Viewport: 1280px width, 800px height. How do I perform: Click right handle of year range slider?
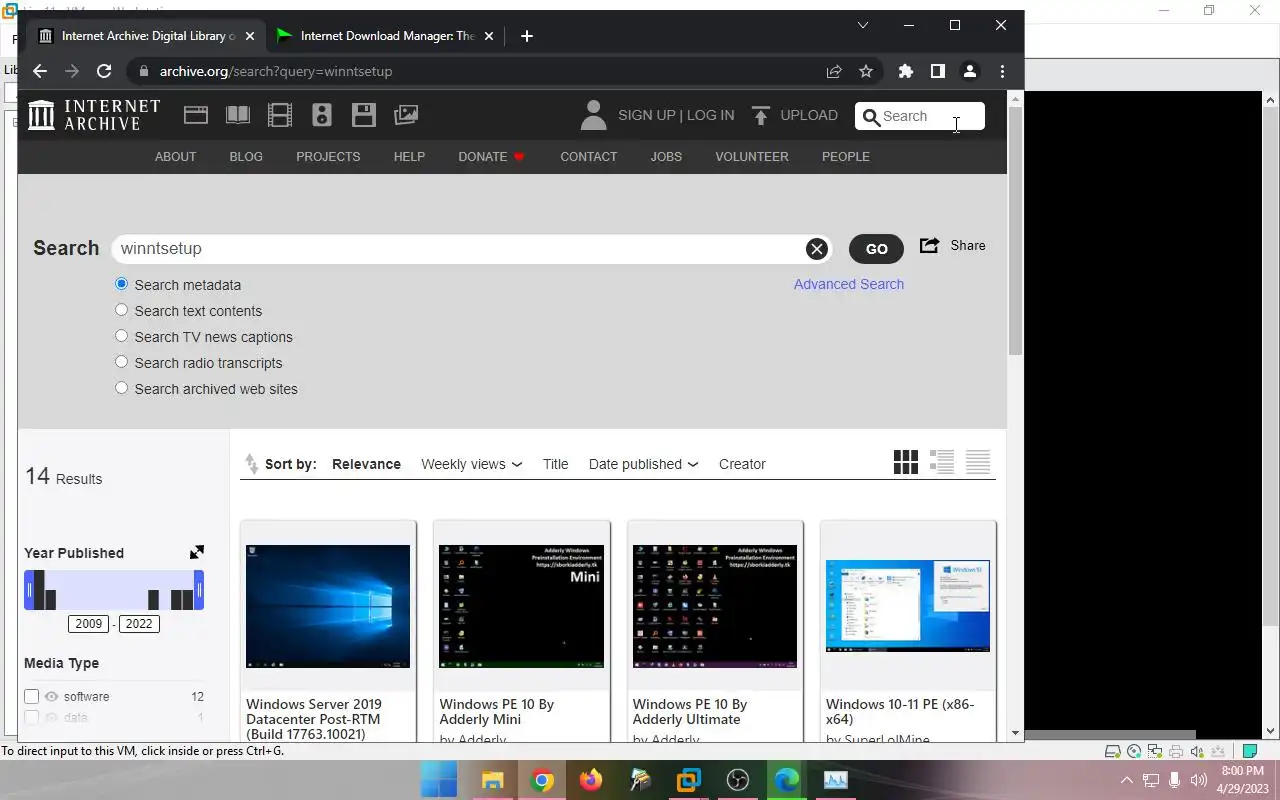199,590
